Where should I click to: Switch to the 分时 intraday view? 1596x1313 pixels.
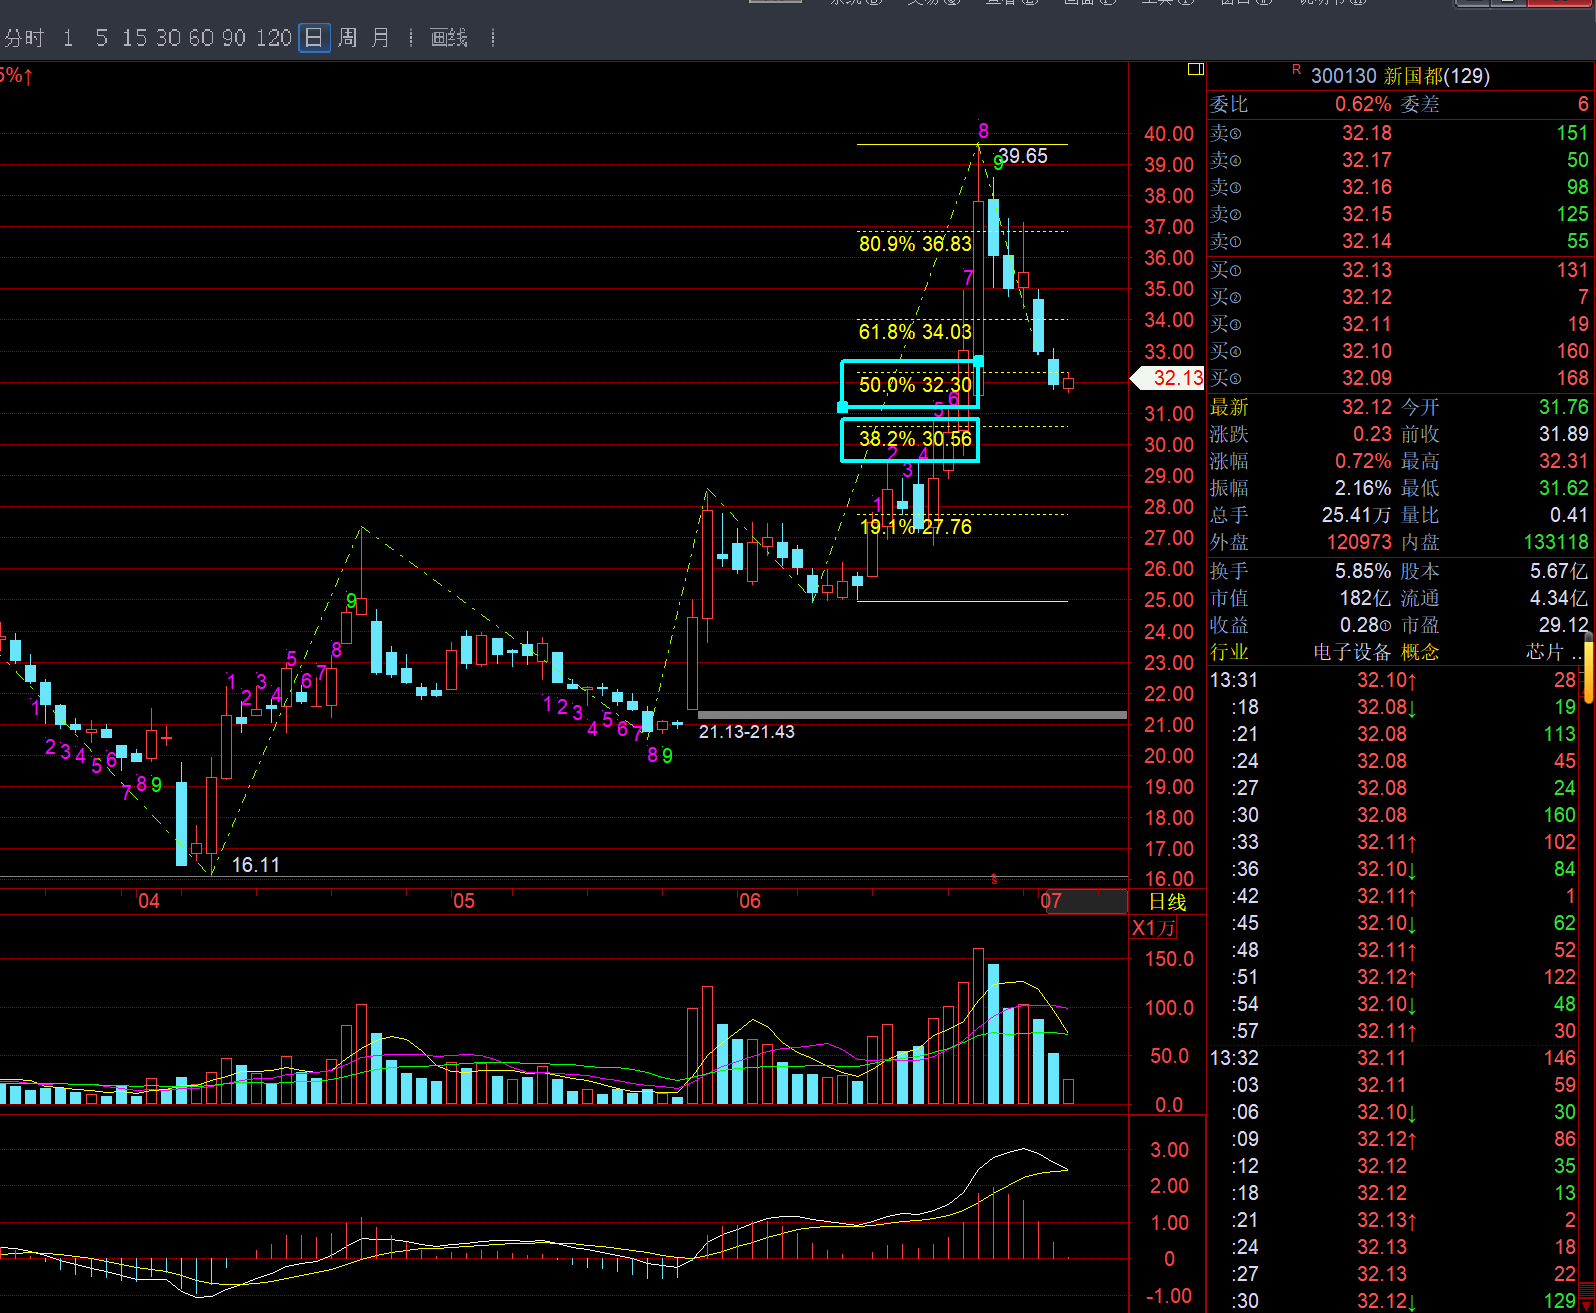25,38
